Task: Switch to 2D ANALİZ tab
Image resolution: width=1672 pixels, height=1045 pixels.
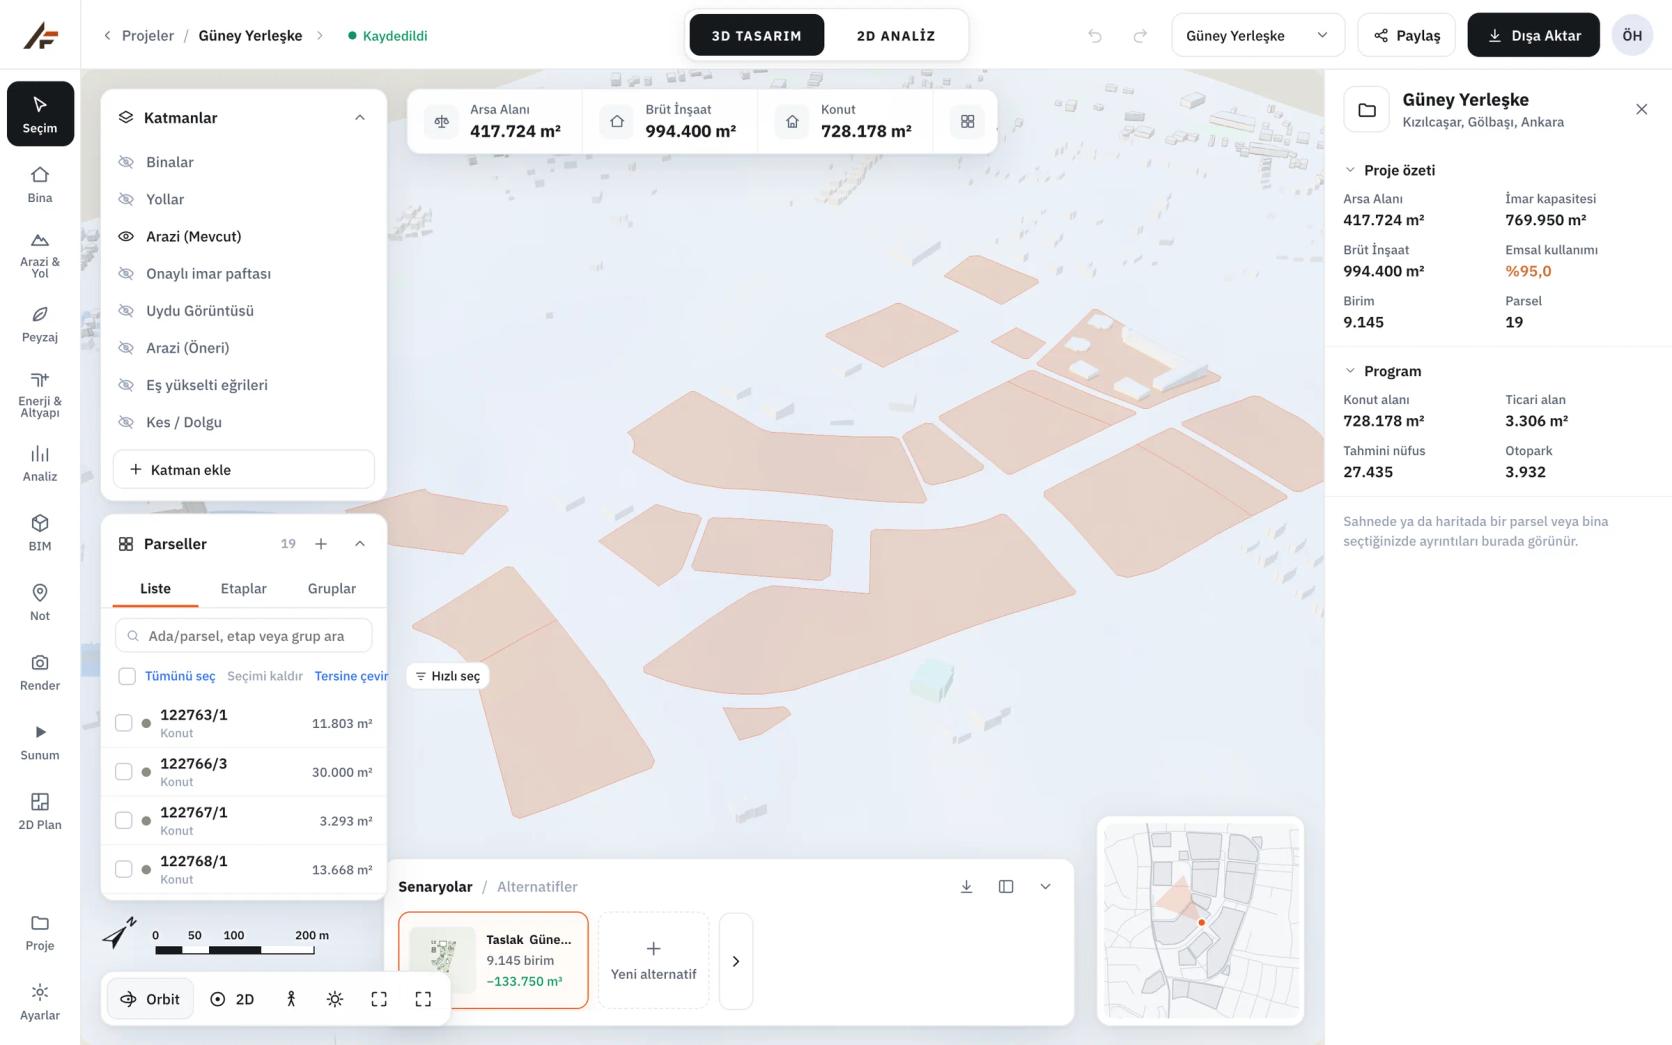Action: tap(896, 36)
